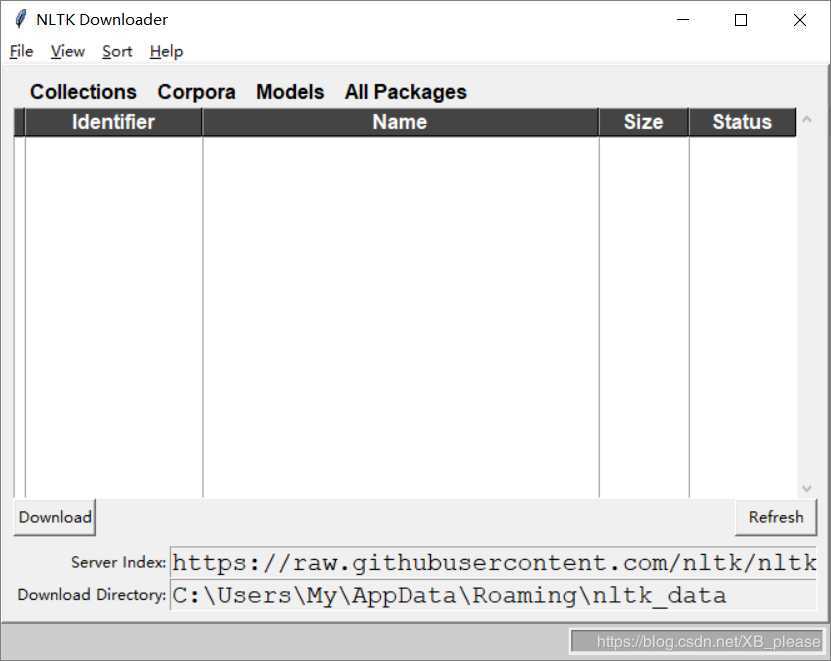Click the Identifier column header

click(x=113, y=122)
